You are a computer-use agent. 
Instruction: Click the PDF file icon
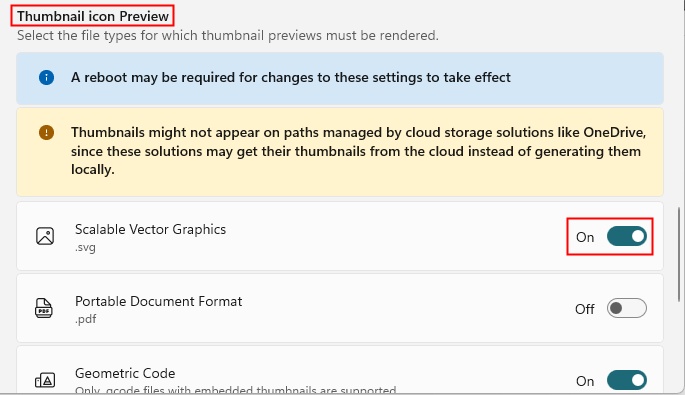44,308
